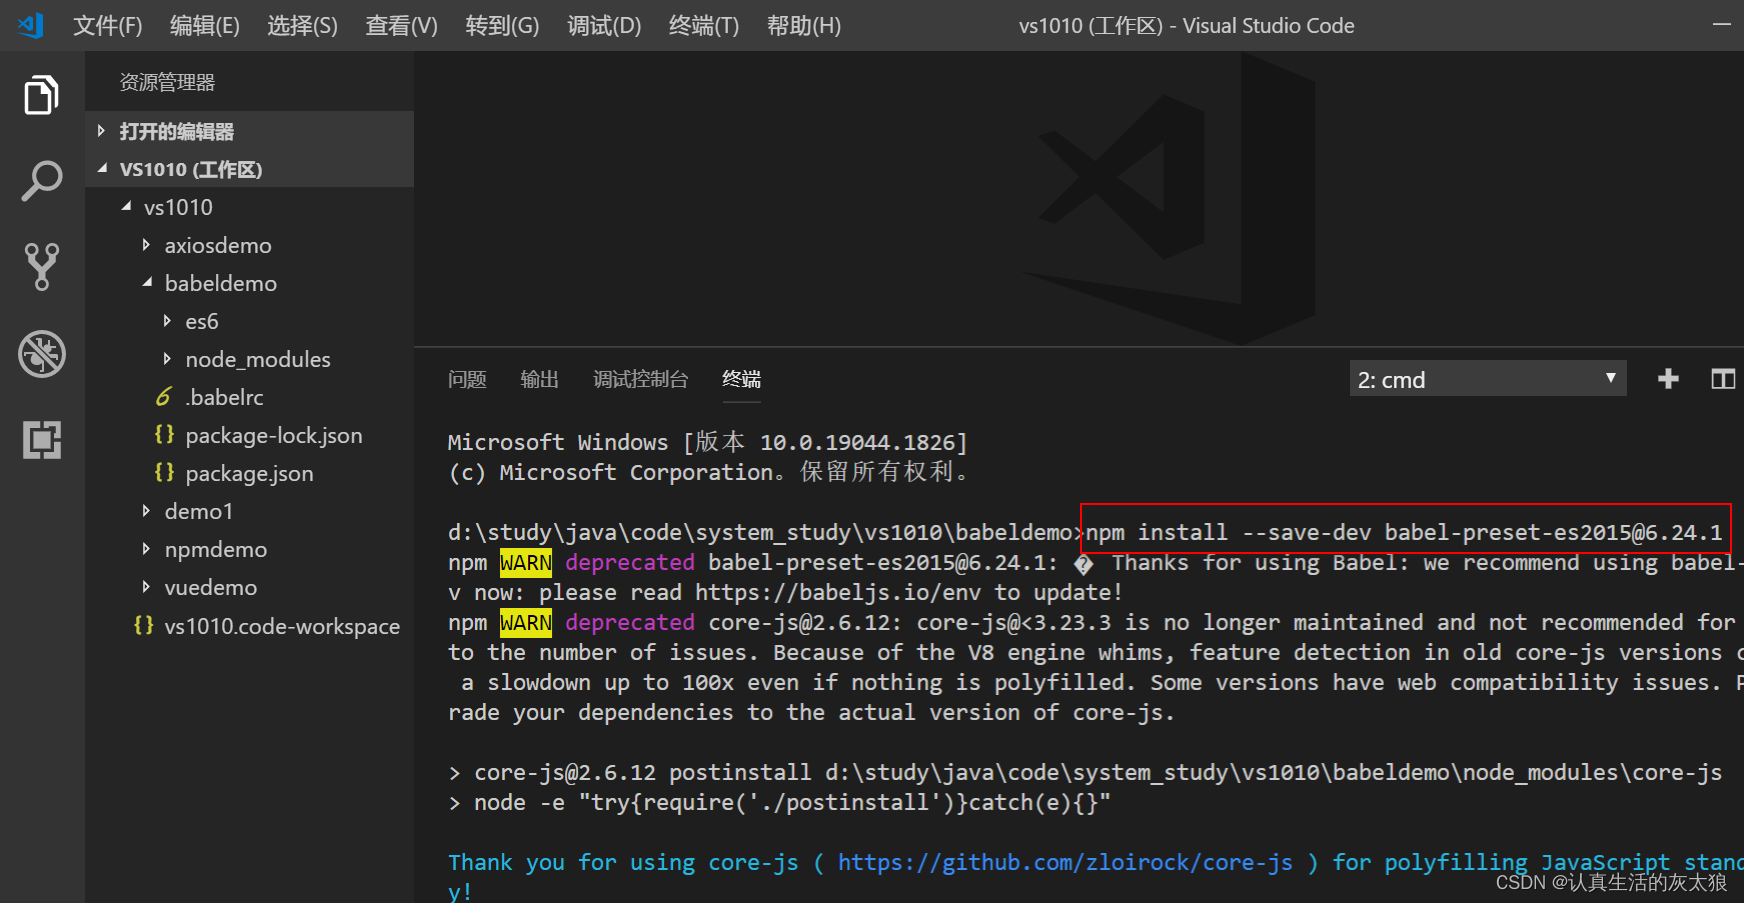
Task: Open the github.com/zloirock/core-js link
Action: [x=1065, y=862]
